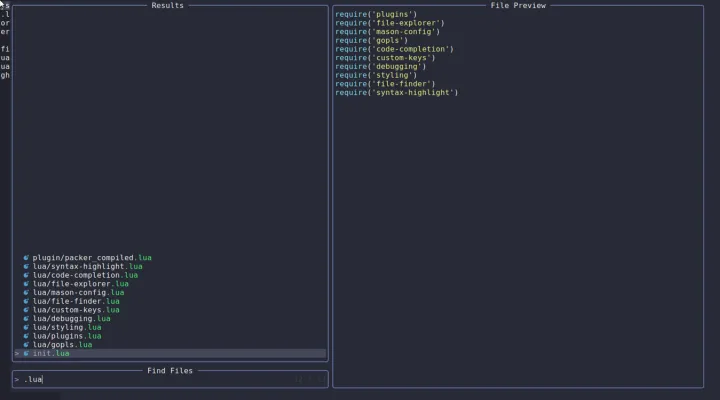Screen dimensions: 720x400
Task: Select lua/gopls.lua result
Action: (x=62, y=345)
